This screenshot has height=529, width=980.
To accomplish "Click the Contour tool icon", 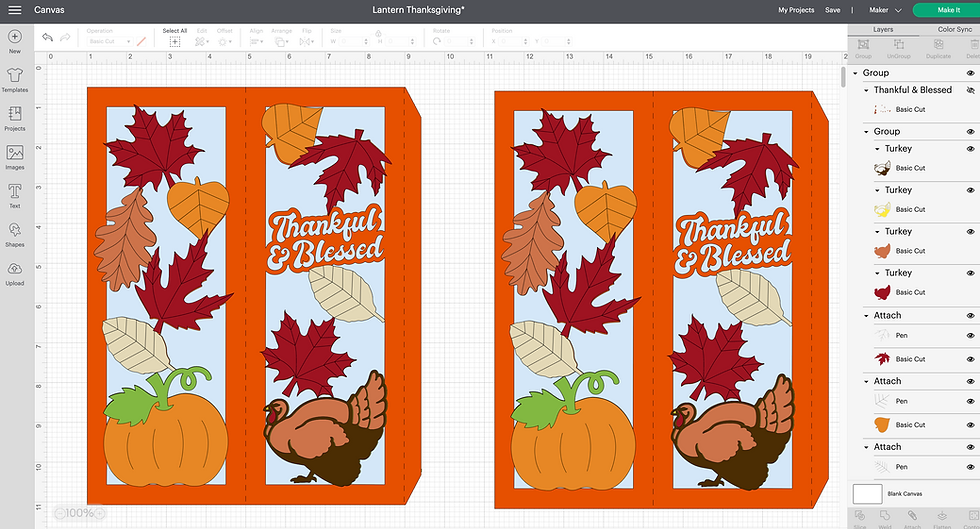I will coord(973,516).
